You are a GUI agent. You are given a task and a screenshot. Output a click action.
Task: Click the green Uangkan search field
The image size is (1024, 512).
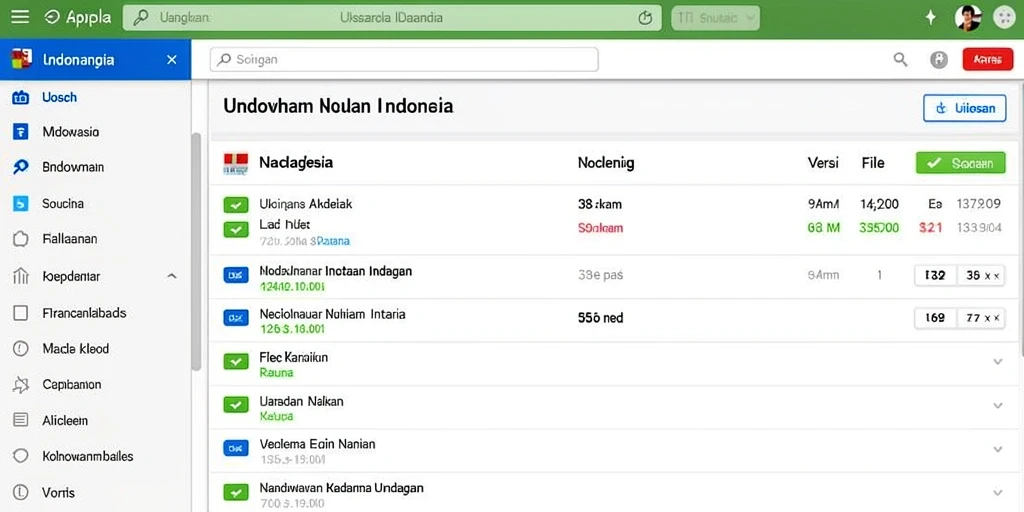point(392,18)
